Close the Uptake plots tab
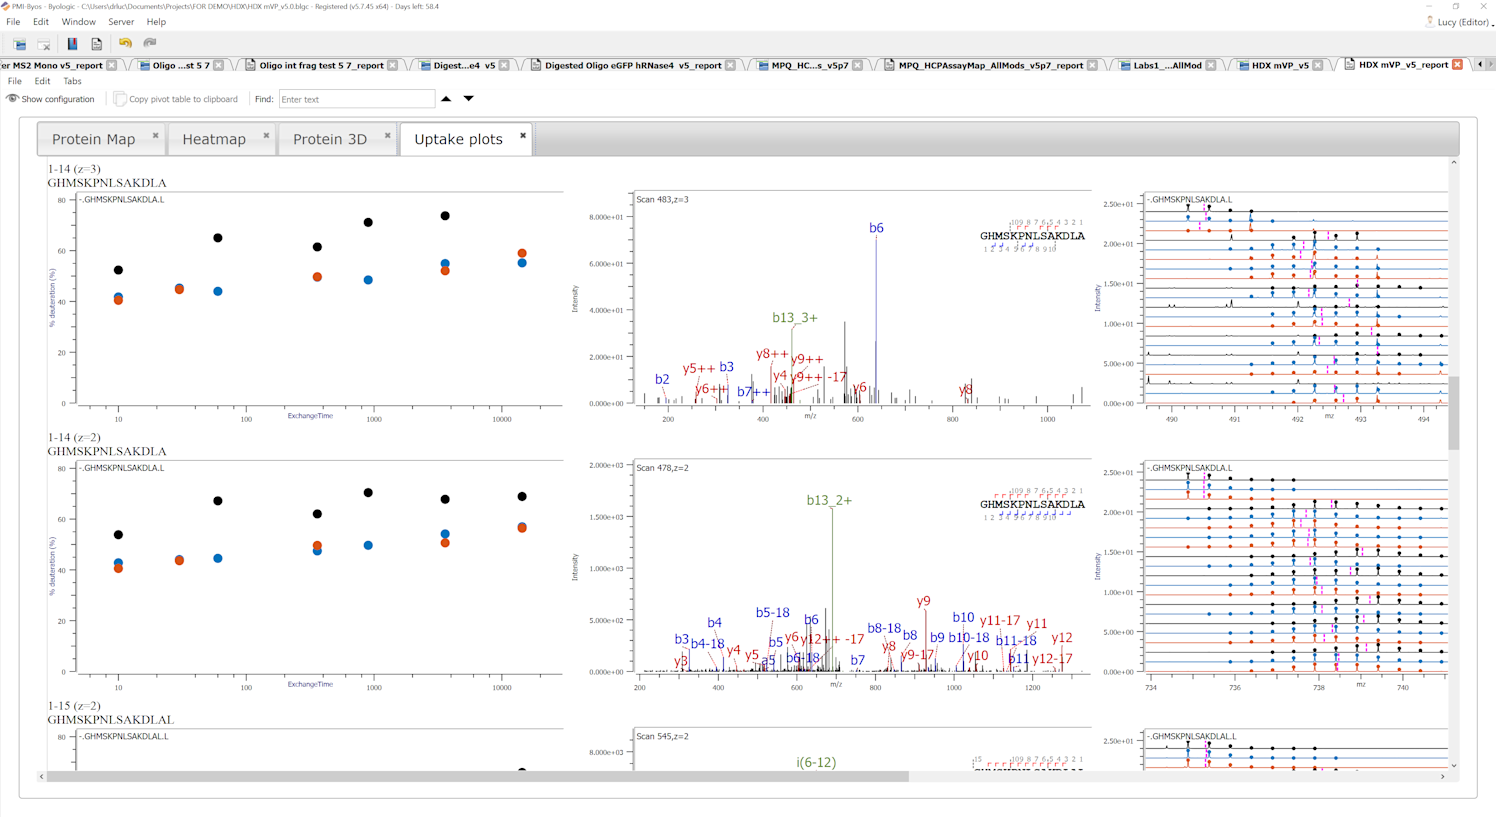This screenshot has width=1496, height=817. (523, 136)
